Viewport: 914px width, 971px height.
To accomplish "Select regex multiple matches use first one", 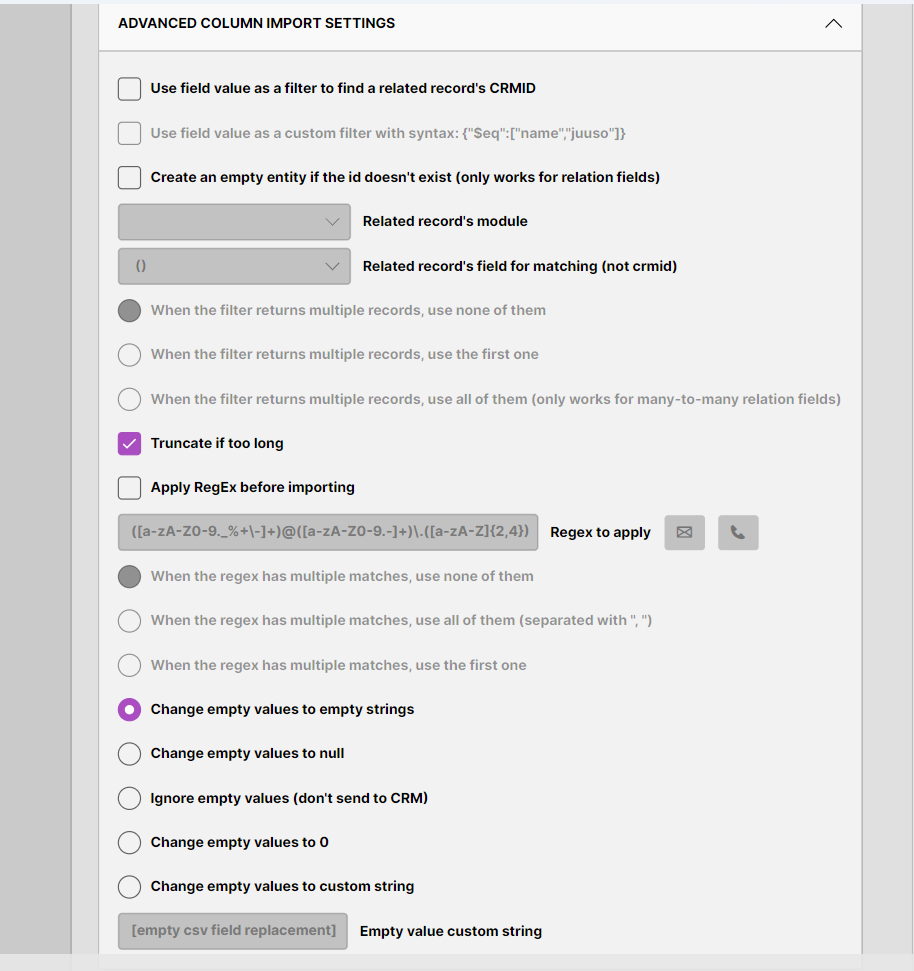I will click(129, 665).
